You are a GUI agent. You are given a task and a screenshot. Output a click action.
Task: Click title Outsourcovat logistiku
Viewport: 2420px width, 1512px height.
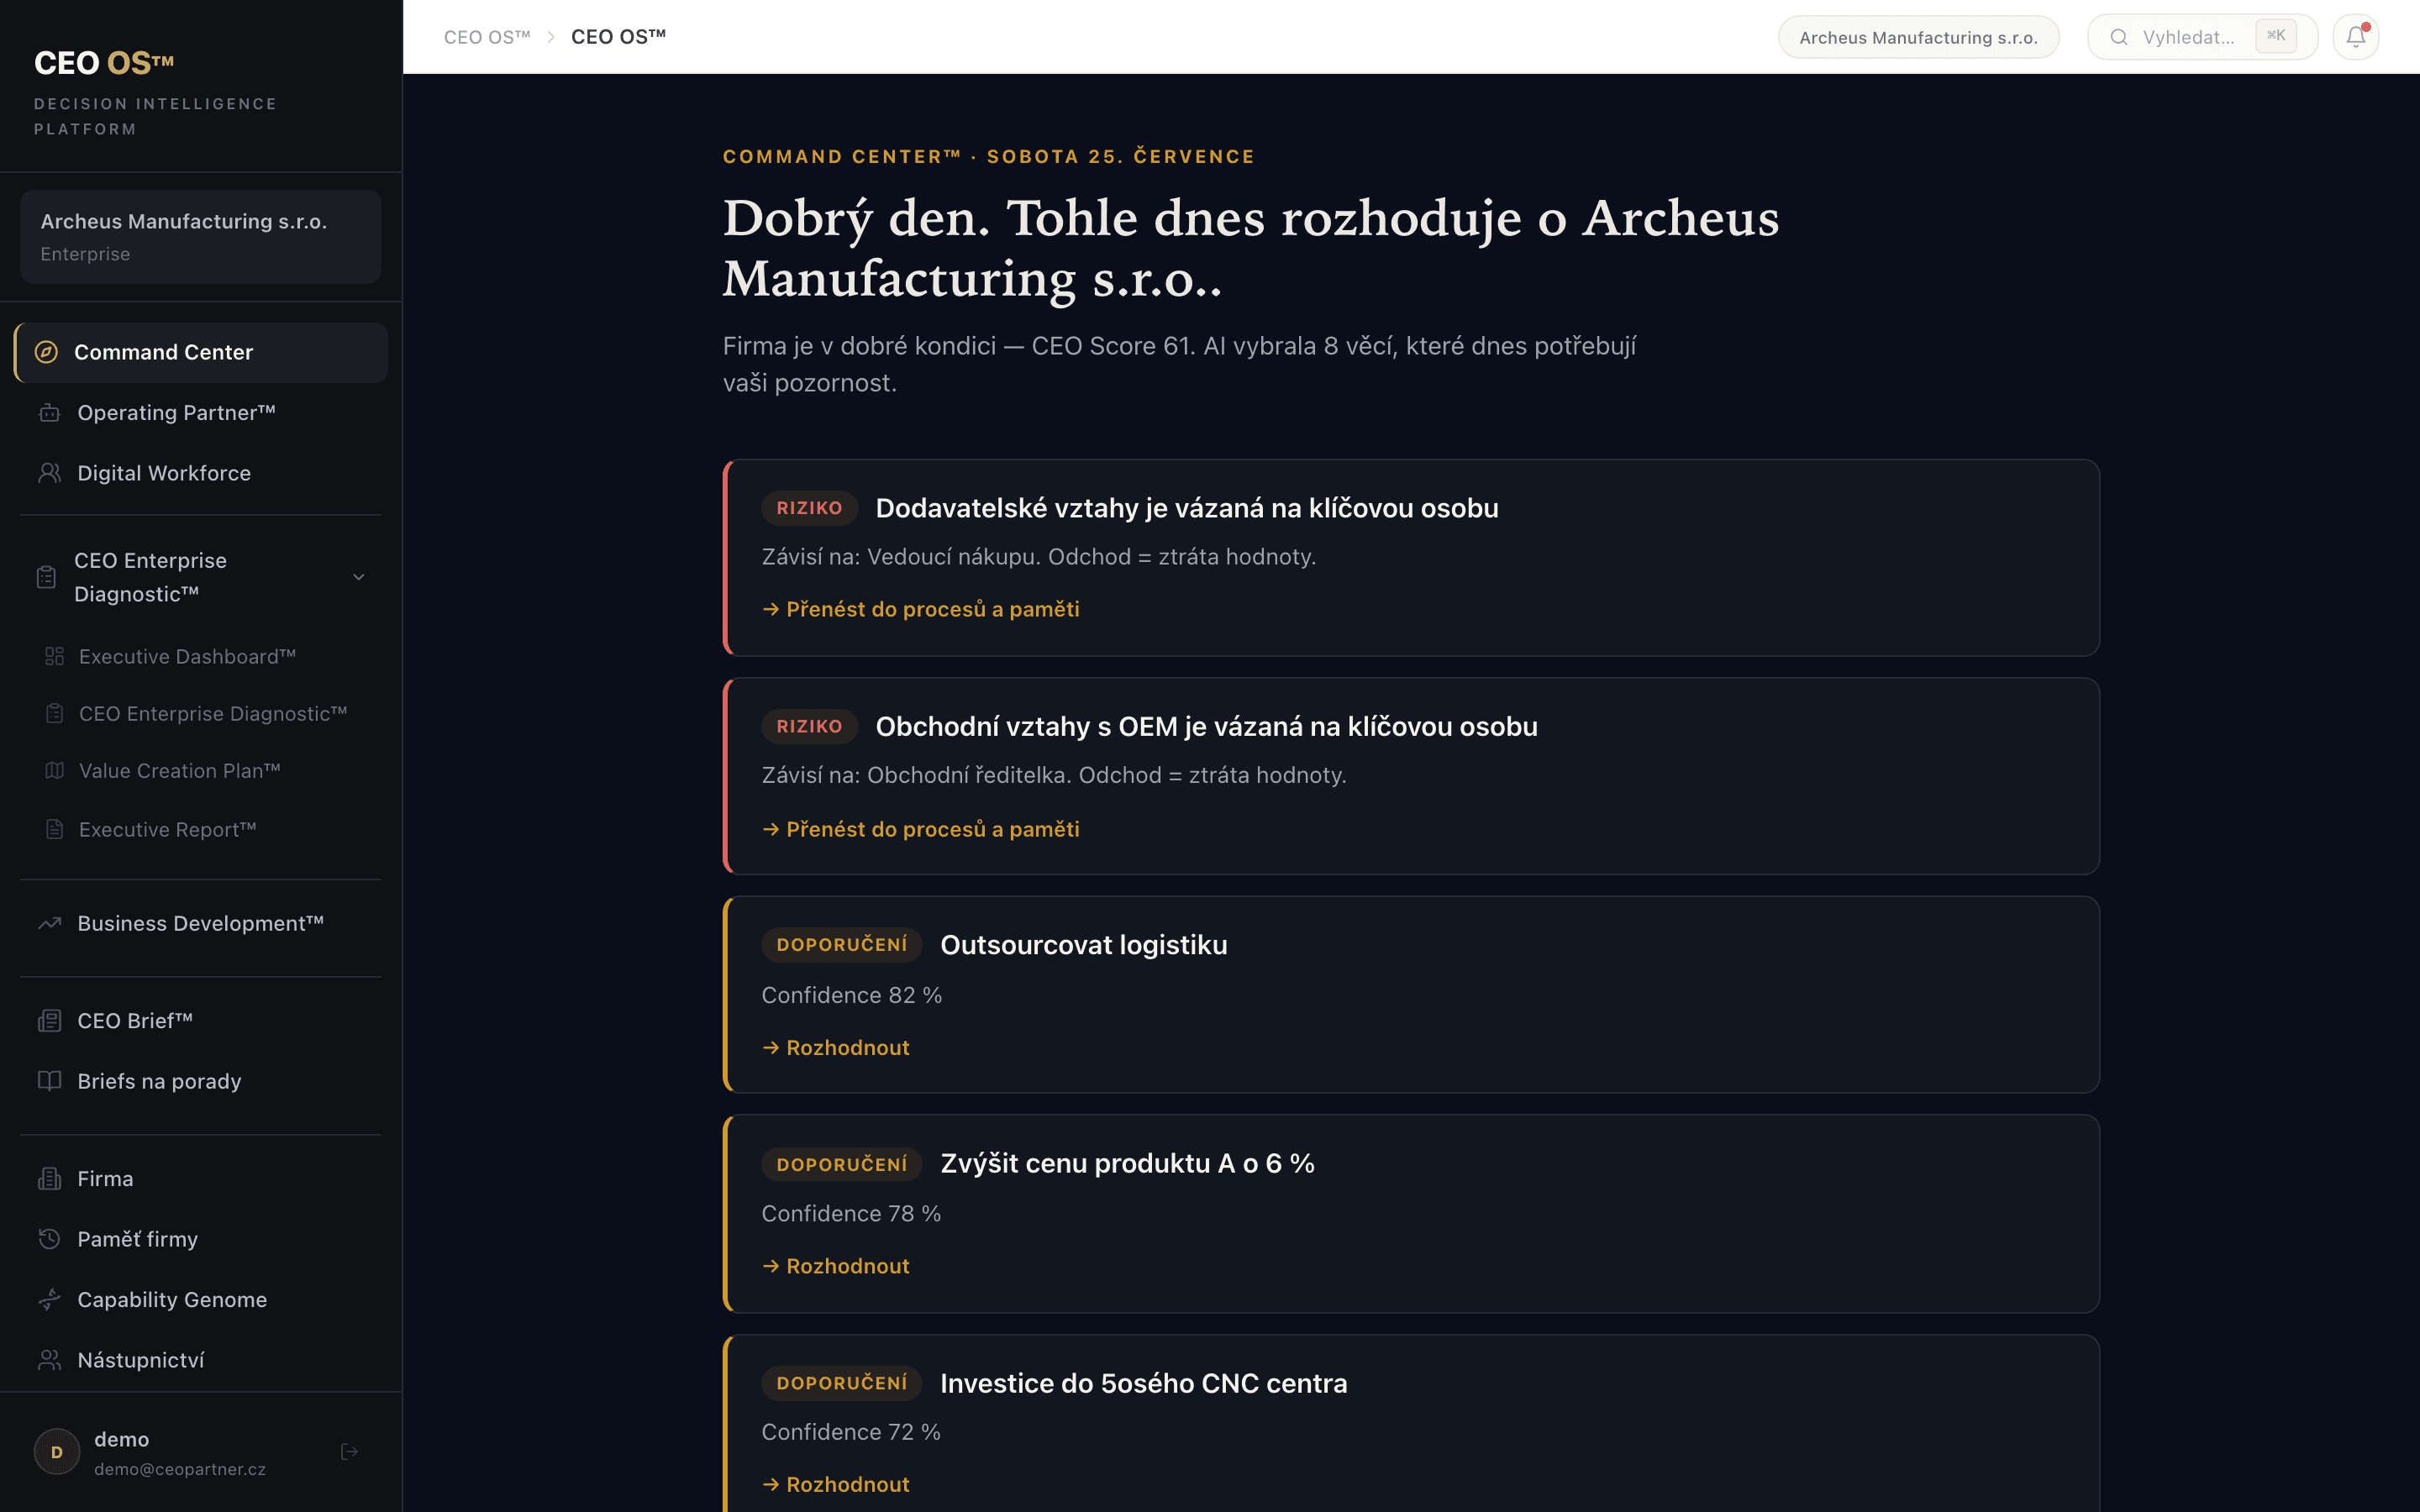(1084, 945)
